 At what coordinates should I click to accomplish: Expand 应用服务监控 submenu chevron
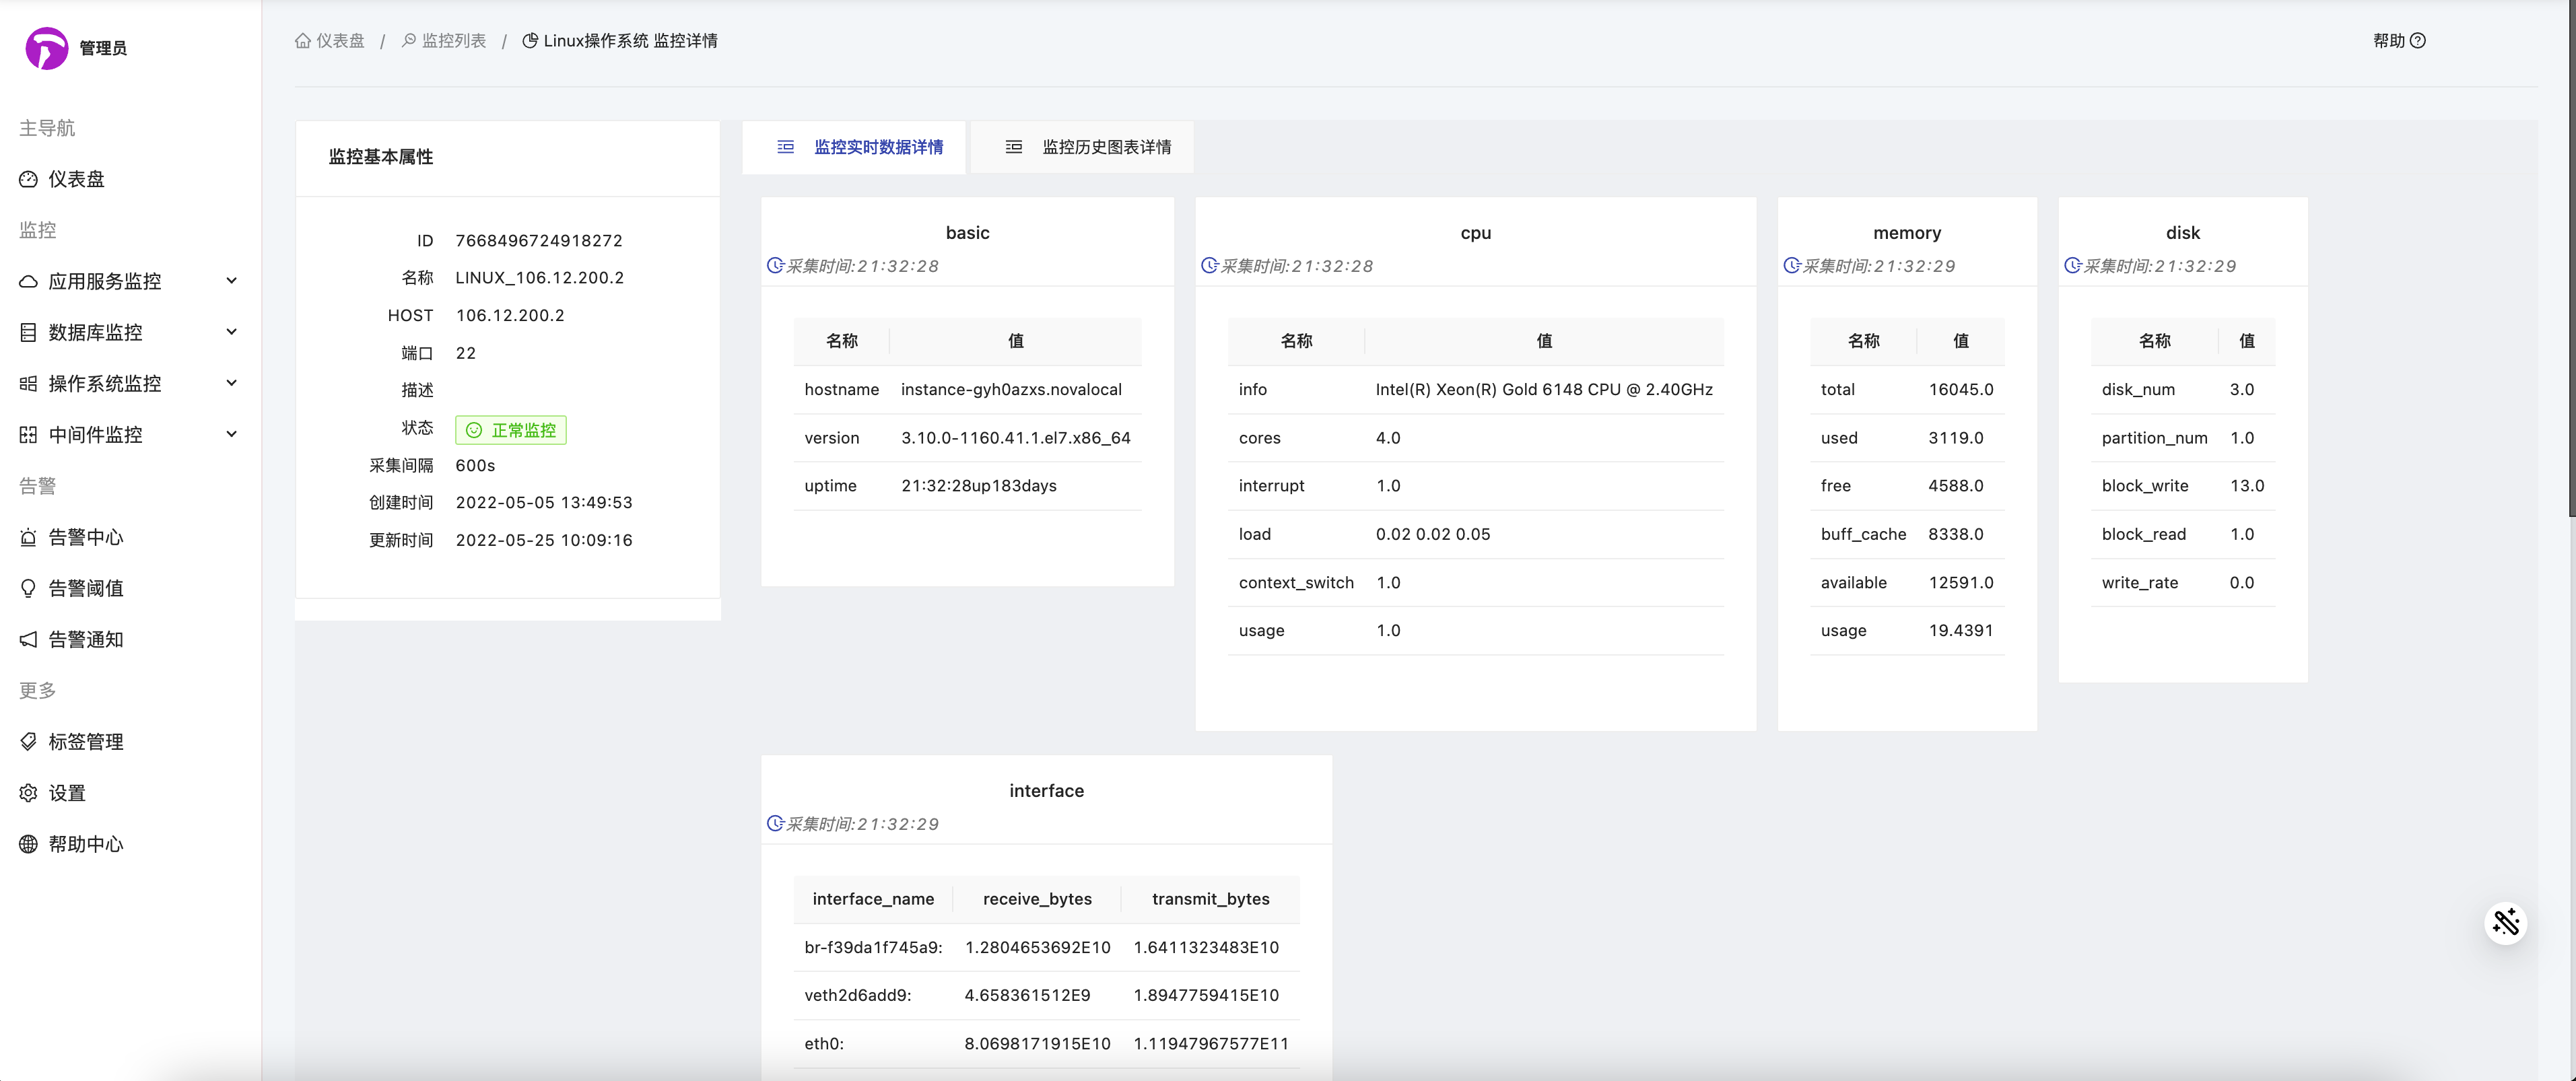[x=232, y=281]
